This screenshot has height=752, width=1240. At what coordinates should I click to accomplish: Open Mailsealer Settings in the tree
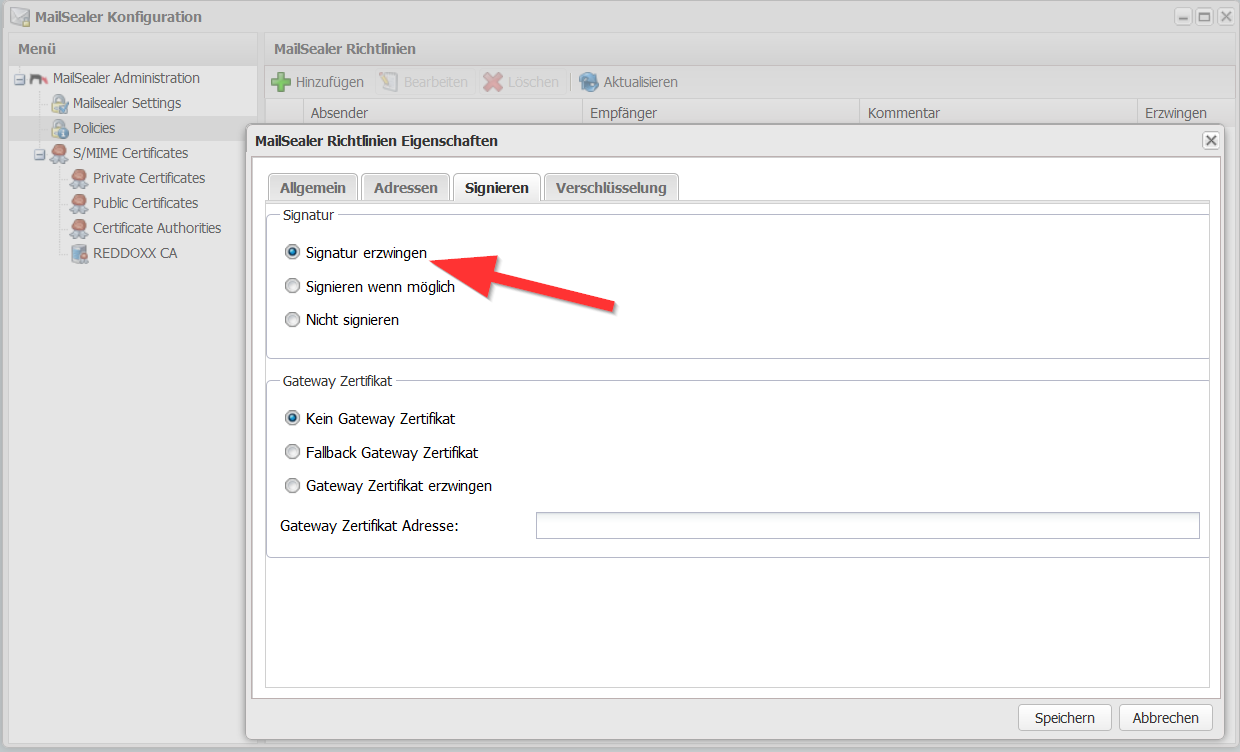(126, 103)
